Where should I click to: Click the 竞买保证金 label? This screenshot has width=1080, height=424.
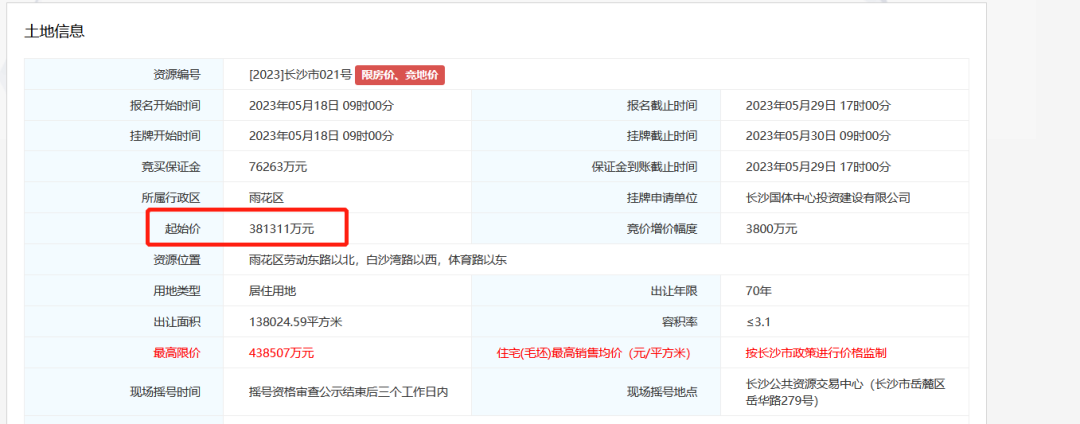point(171,167)
